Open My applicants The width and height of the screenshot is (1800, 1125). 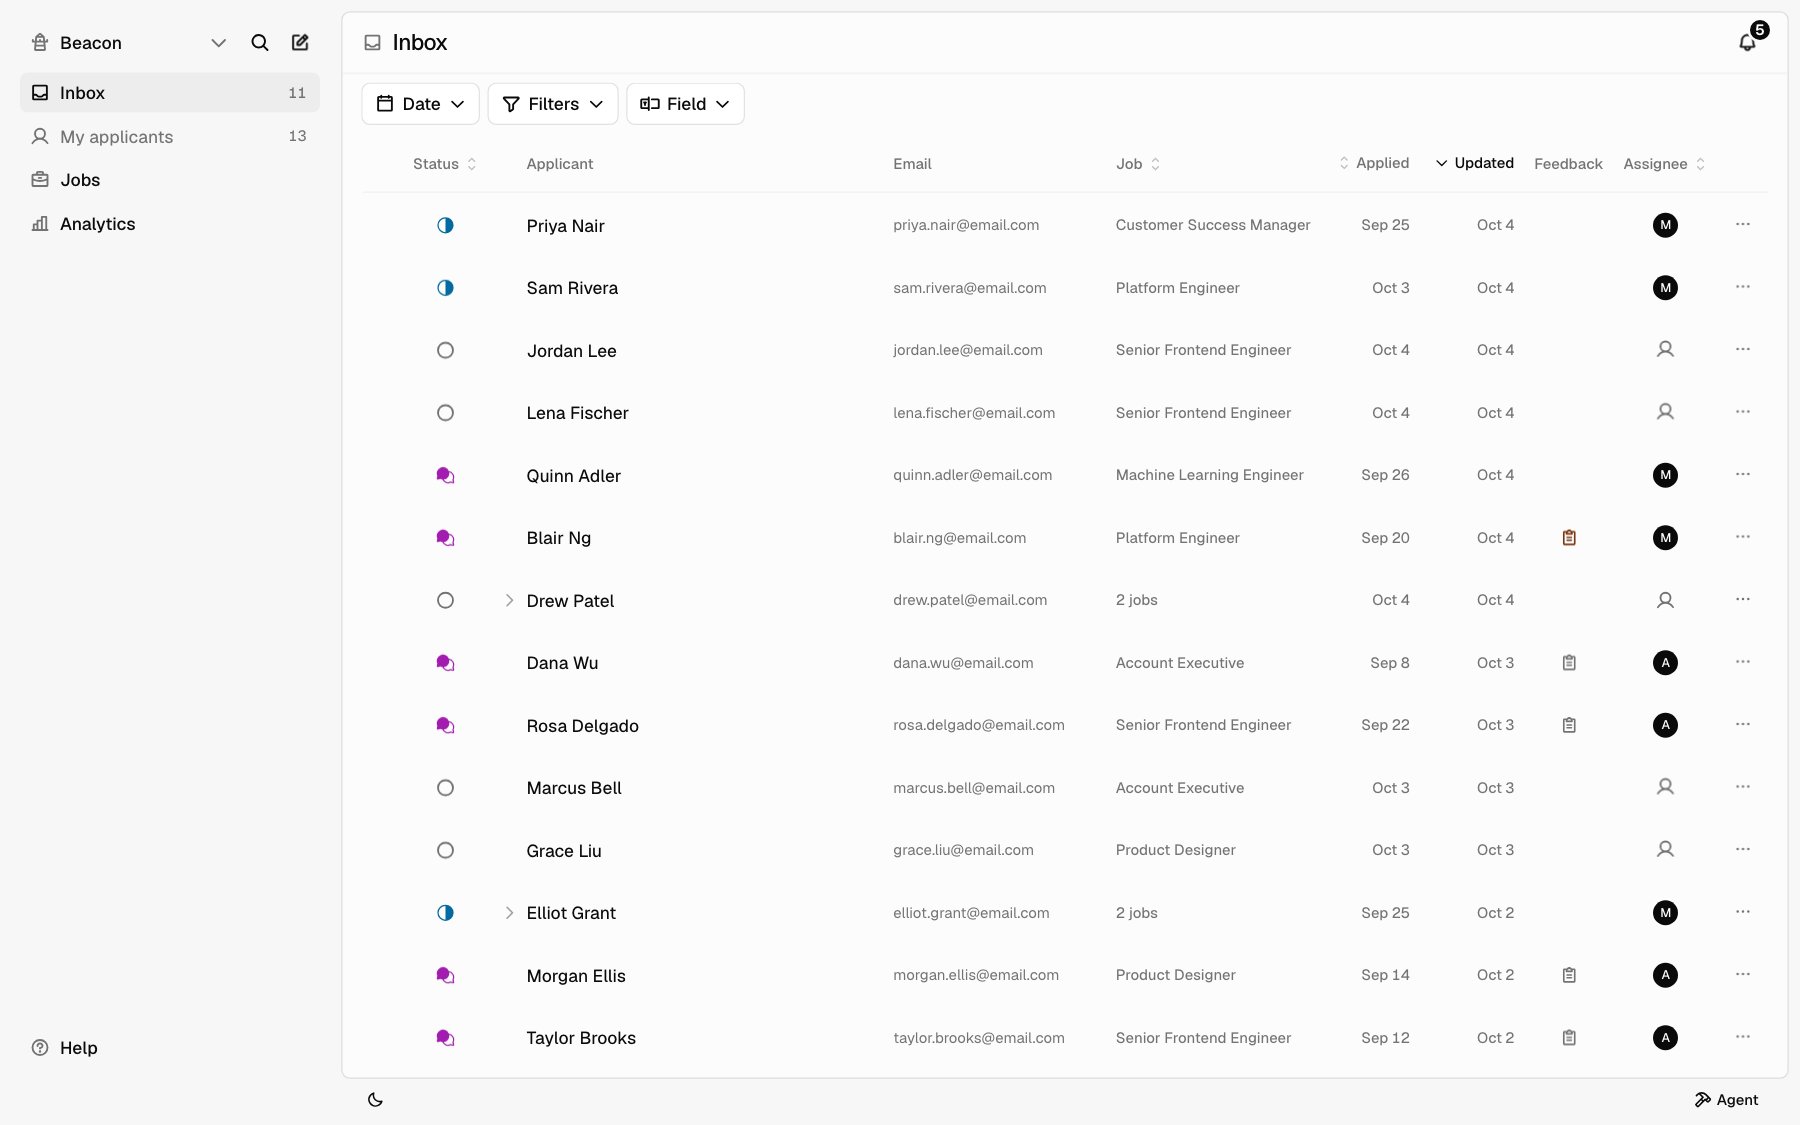point(170,136)
